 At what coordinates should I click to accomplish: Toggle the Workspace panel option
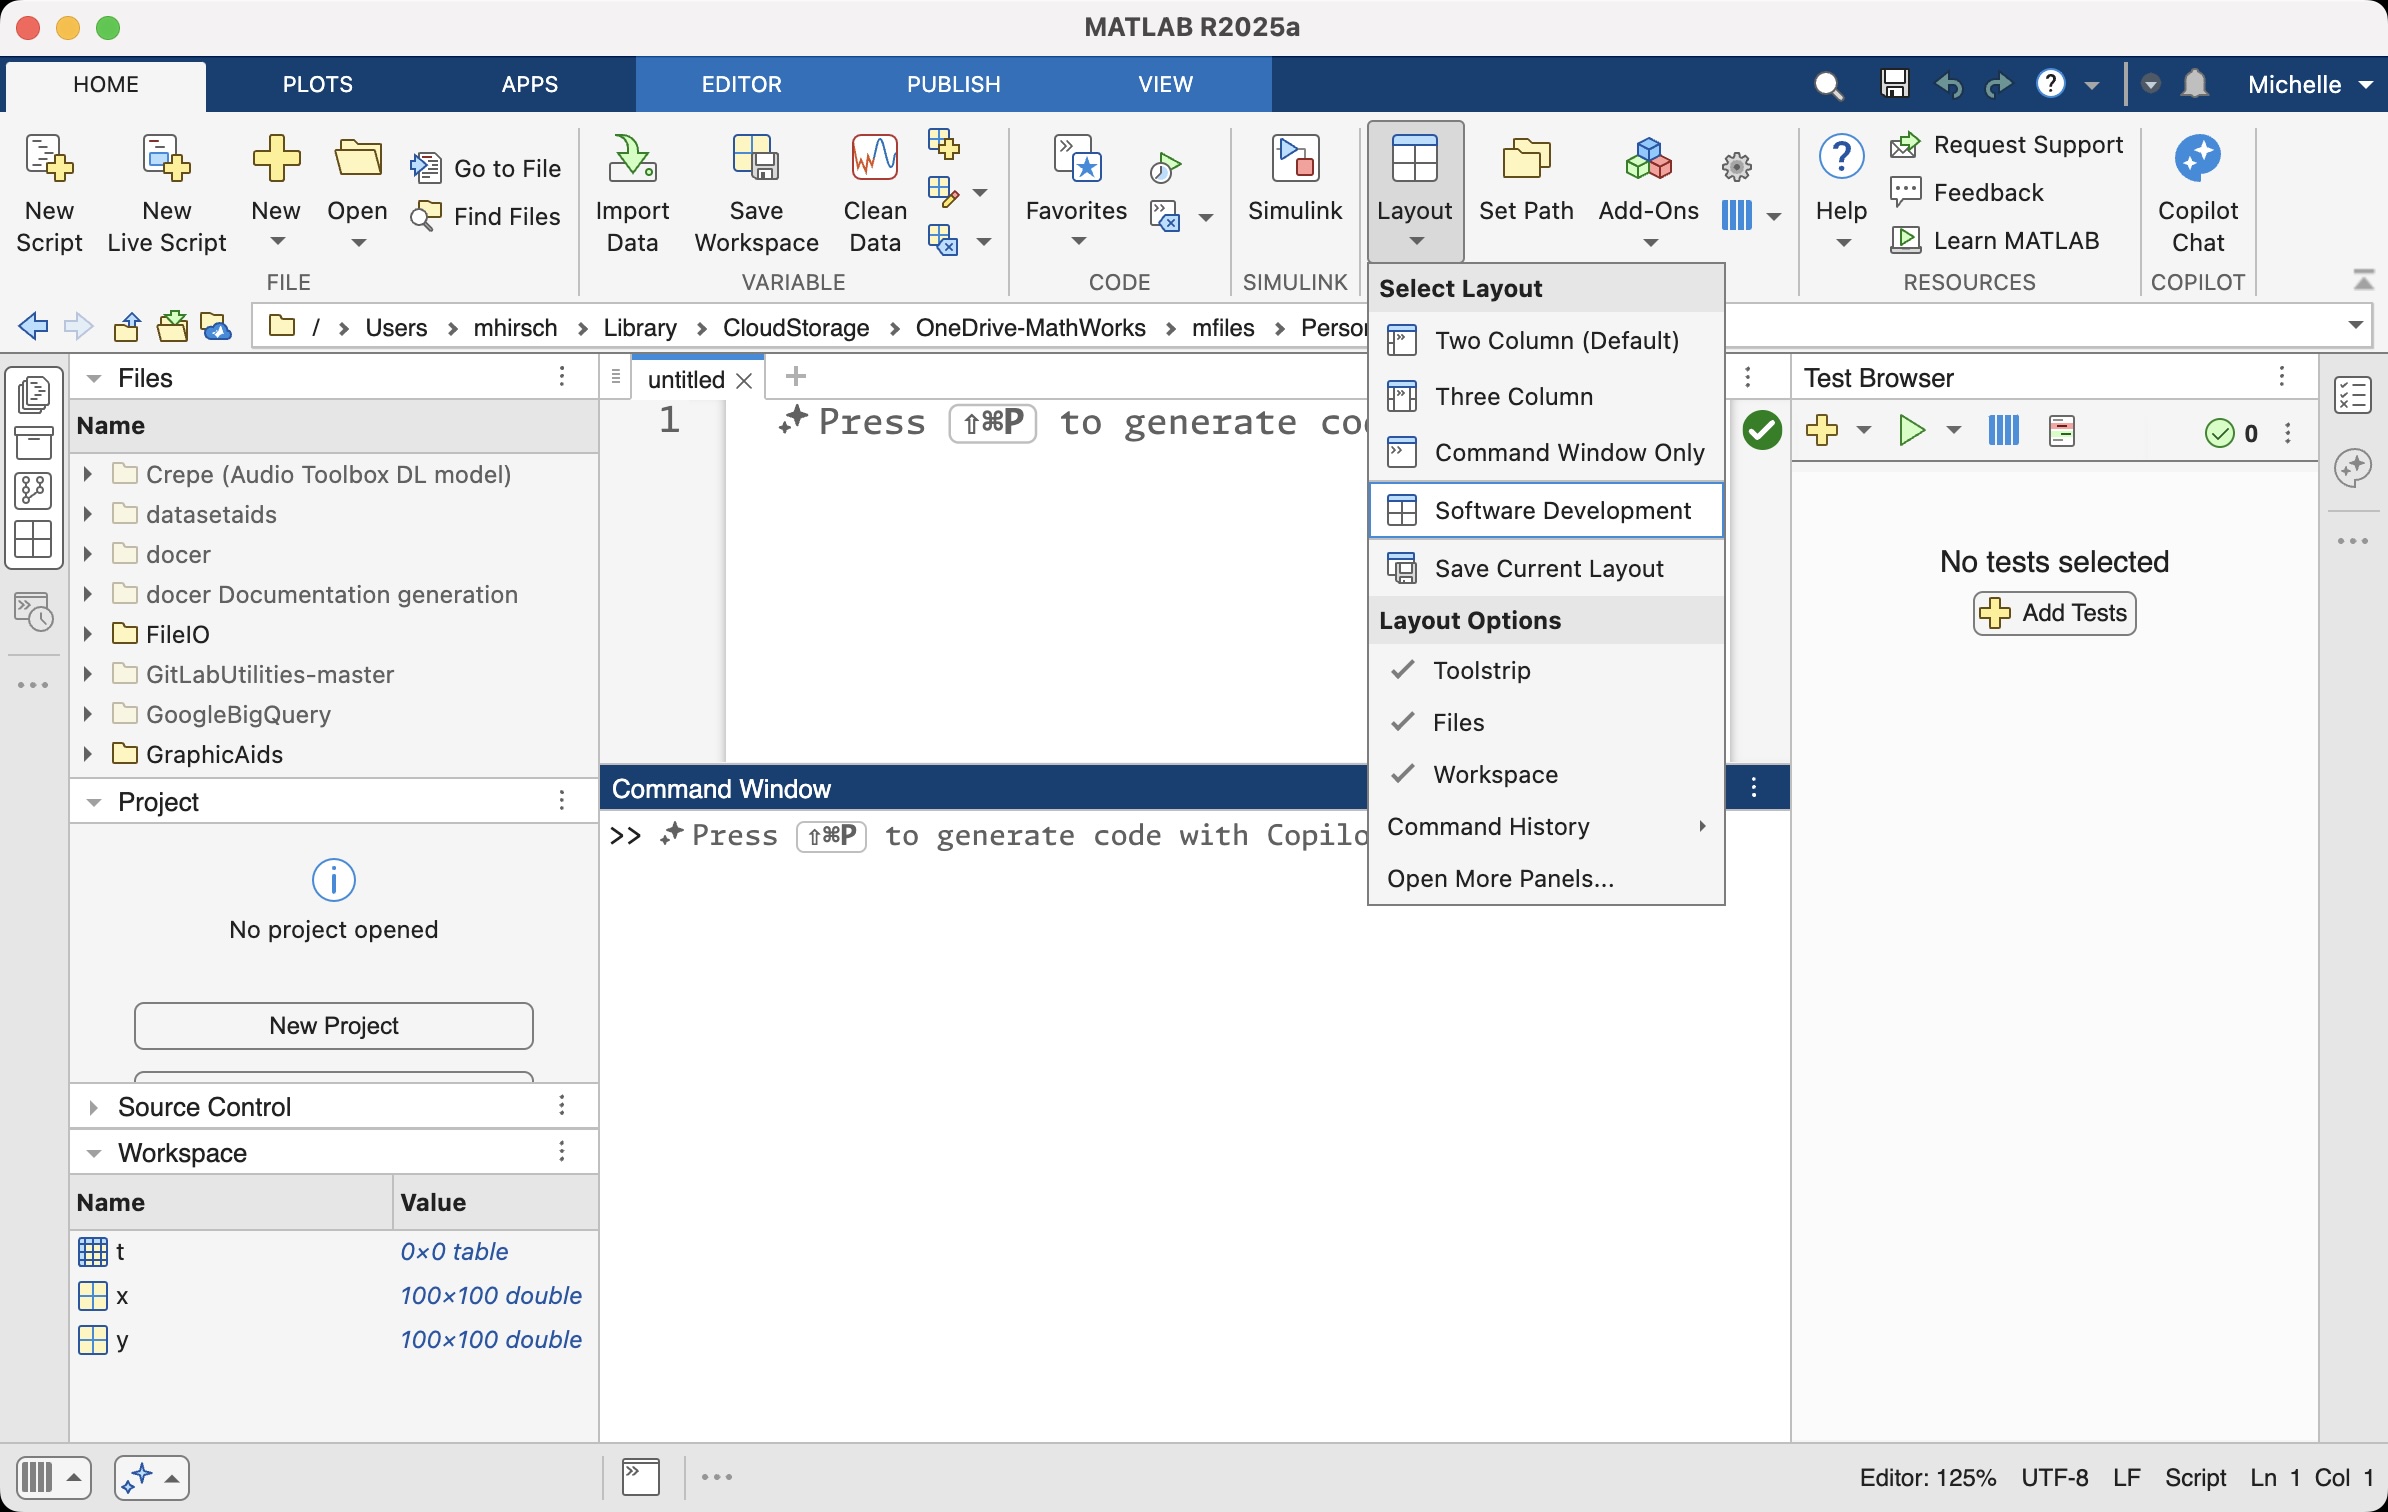click(1495, 775)
